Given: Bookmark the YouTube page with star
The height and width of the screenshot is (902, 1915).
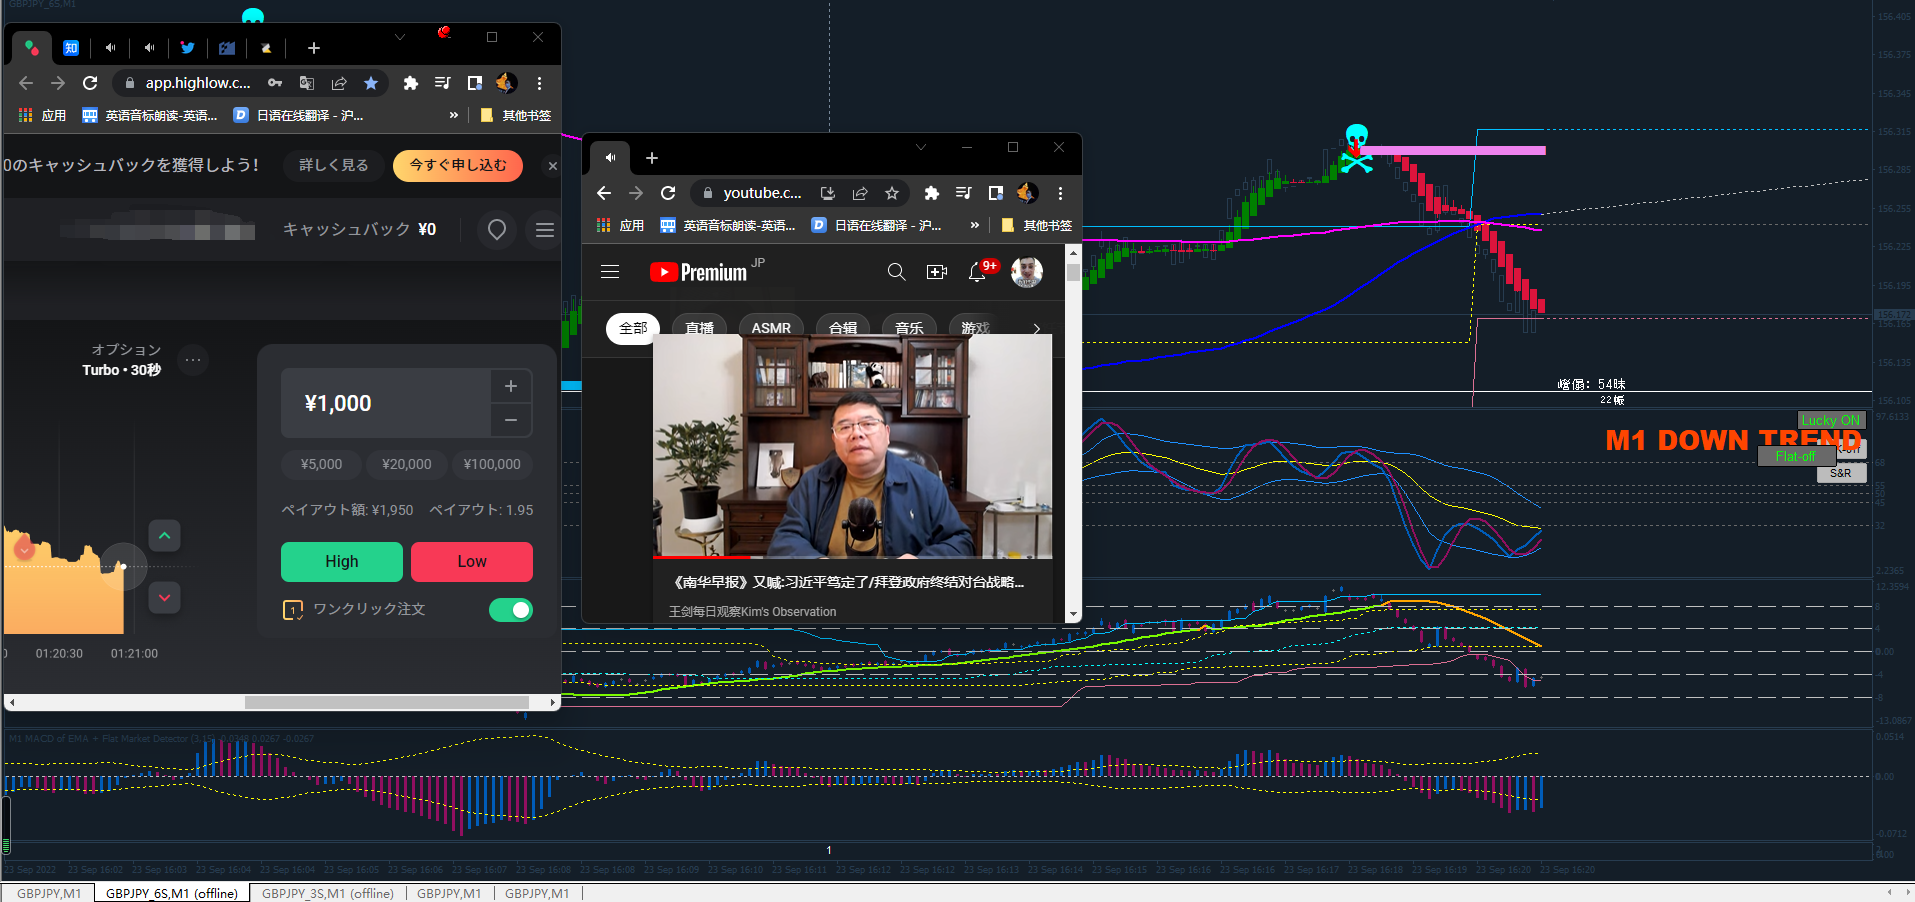Looking at the screenshot, I should (892, 193).
